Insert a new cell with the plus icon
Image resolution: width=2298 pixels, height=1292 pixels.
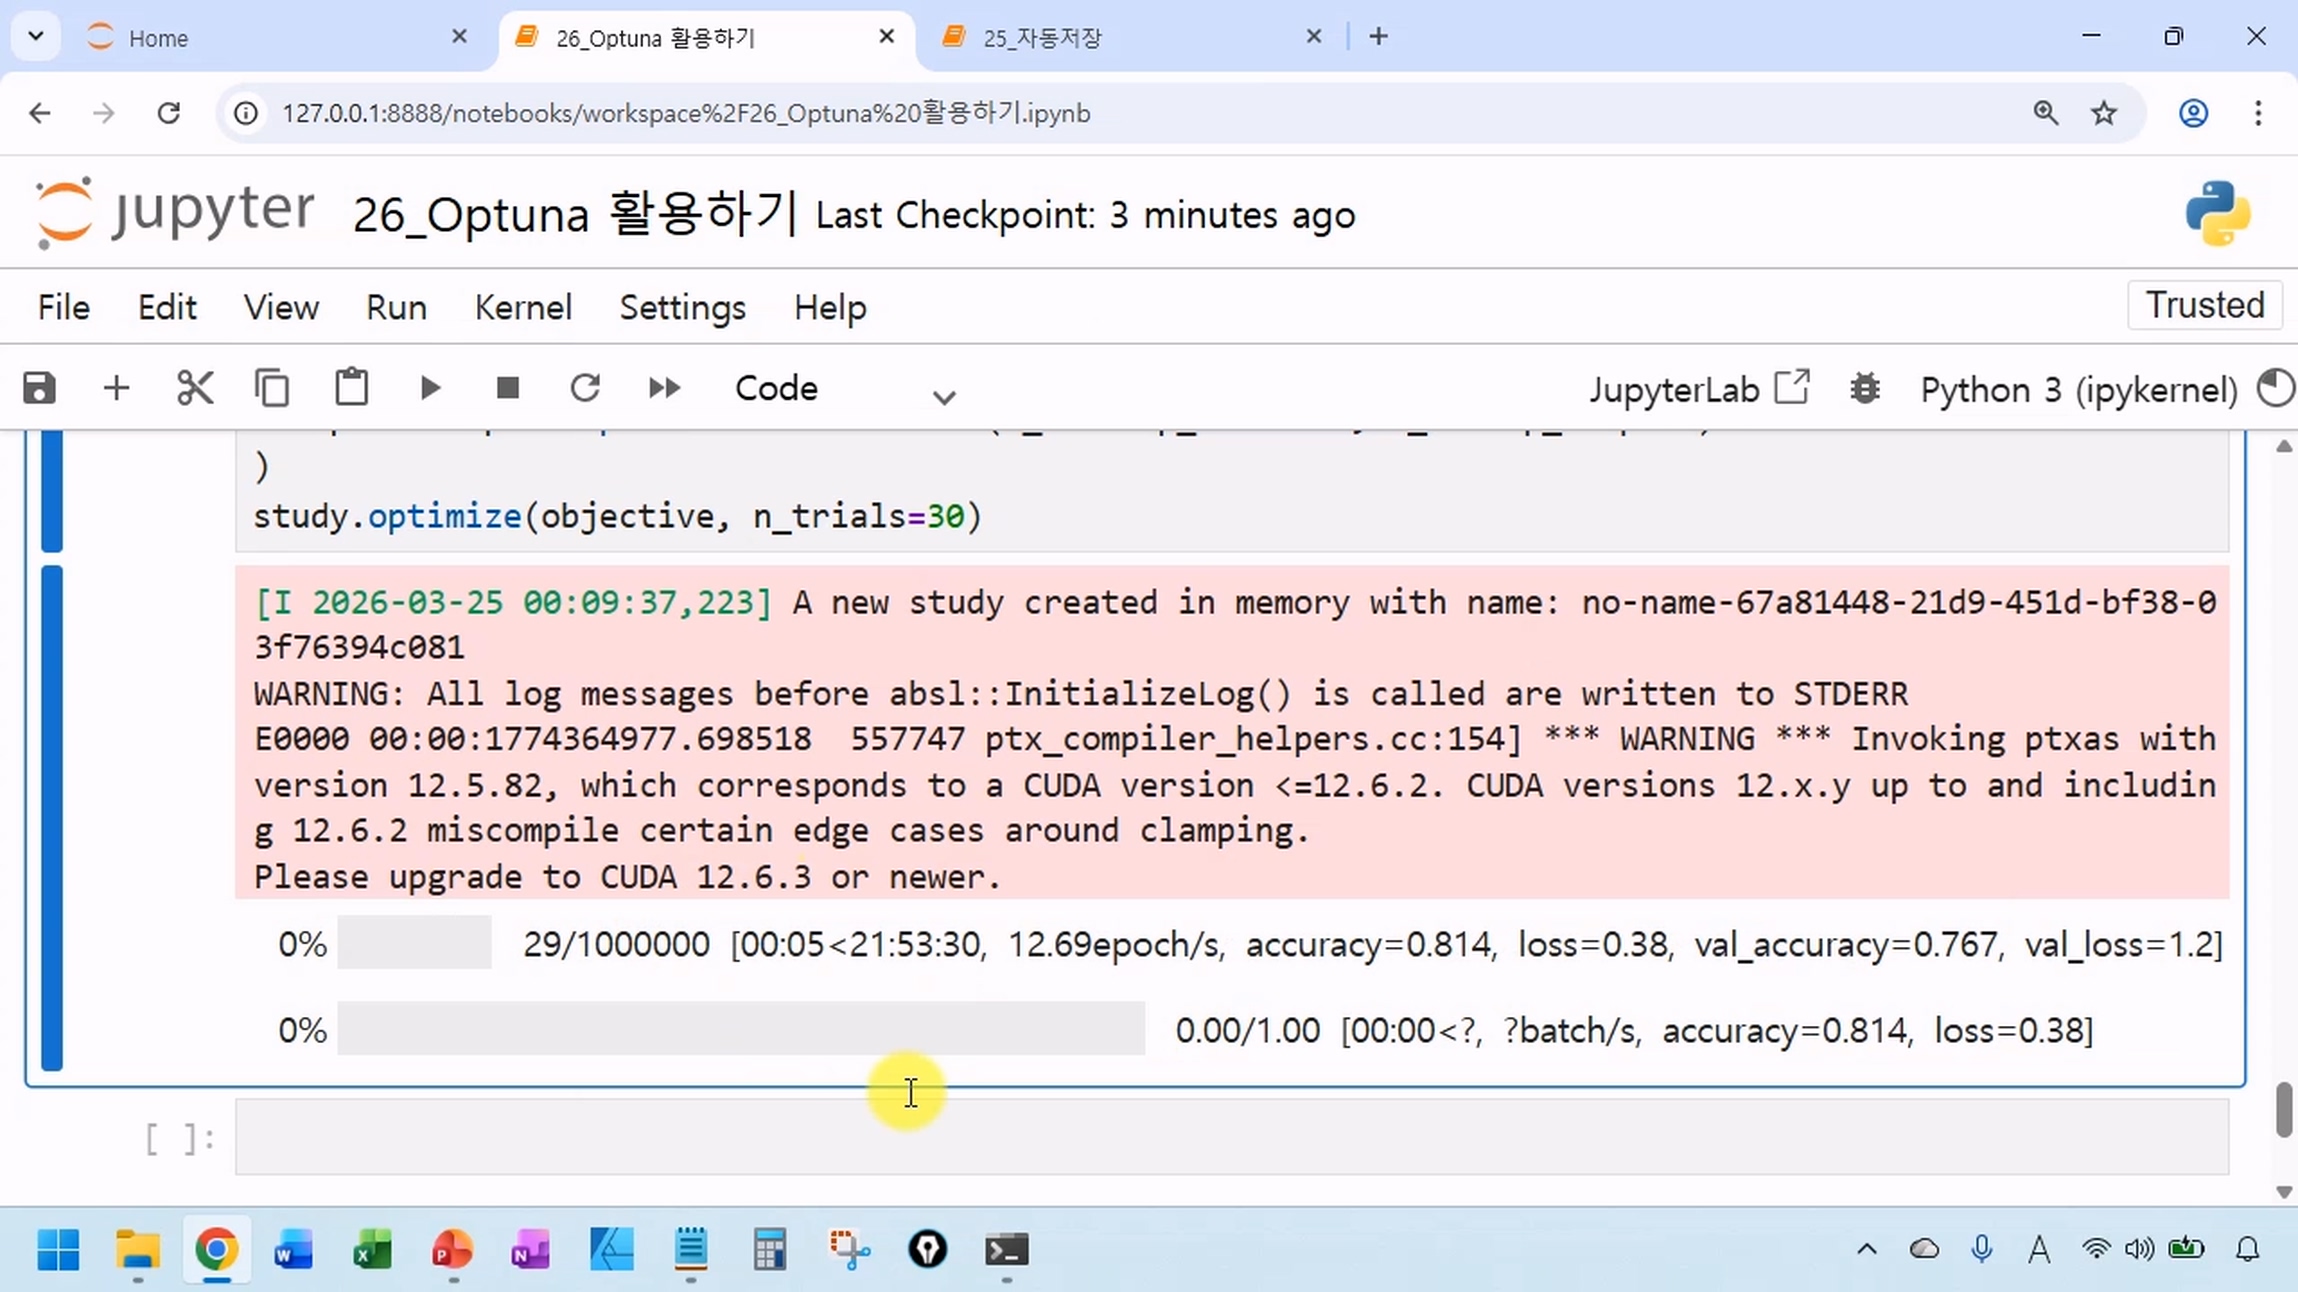(x=116, y=388)
